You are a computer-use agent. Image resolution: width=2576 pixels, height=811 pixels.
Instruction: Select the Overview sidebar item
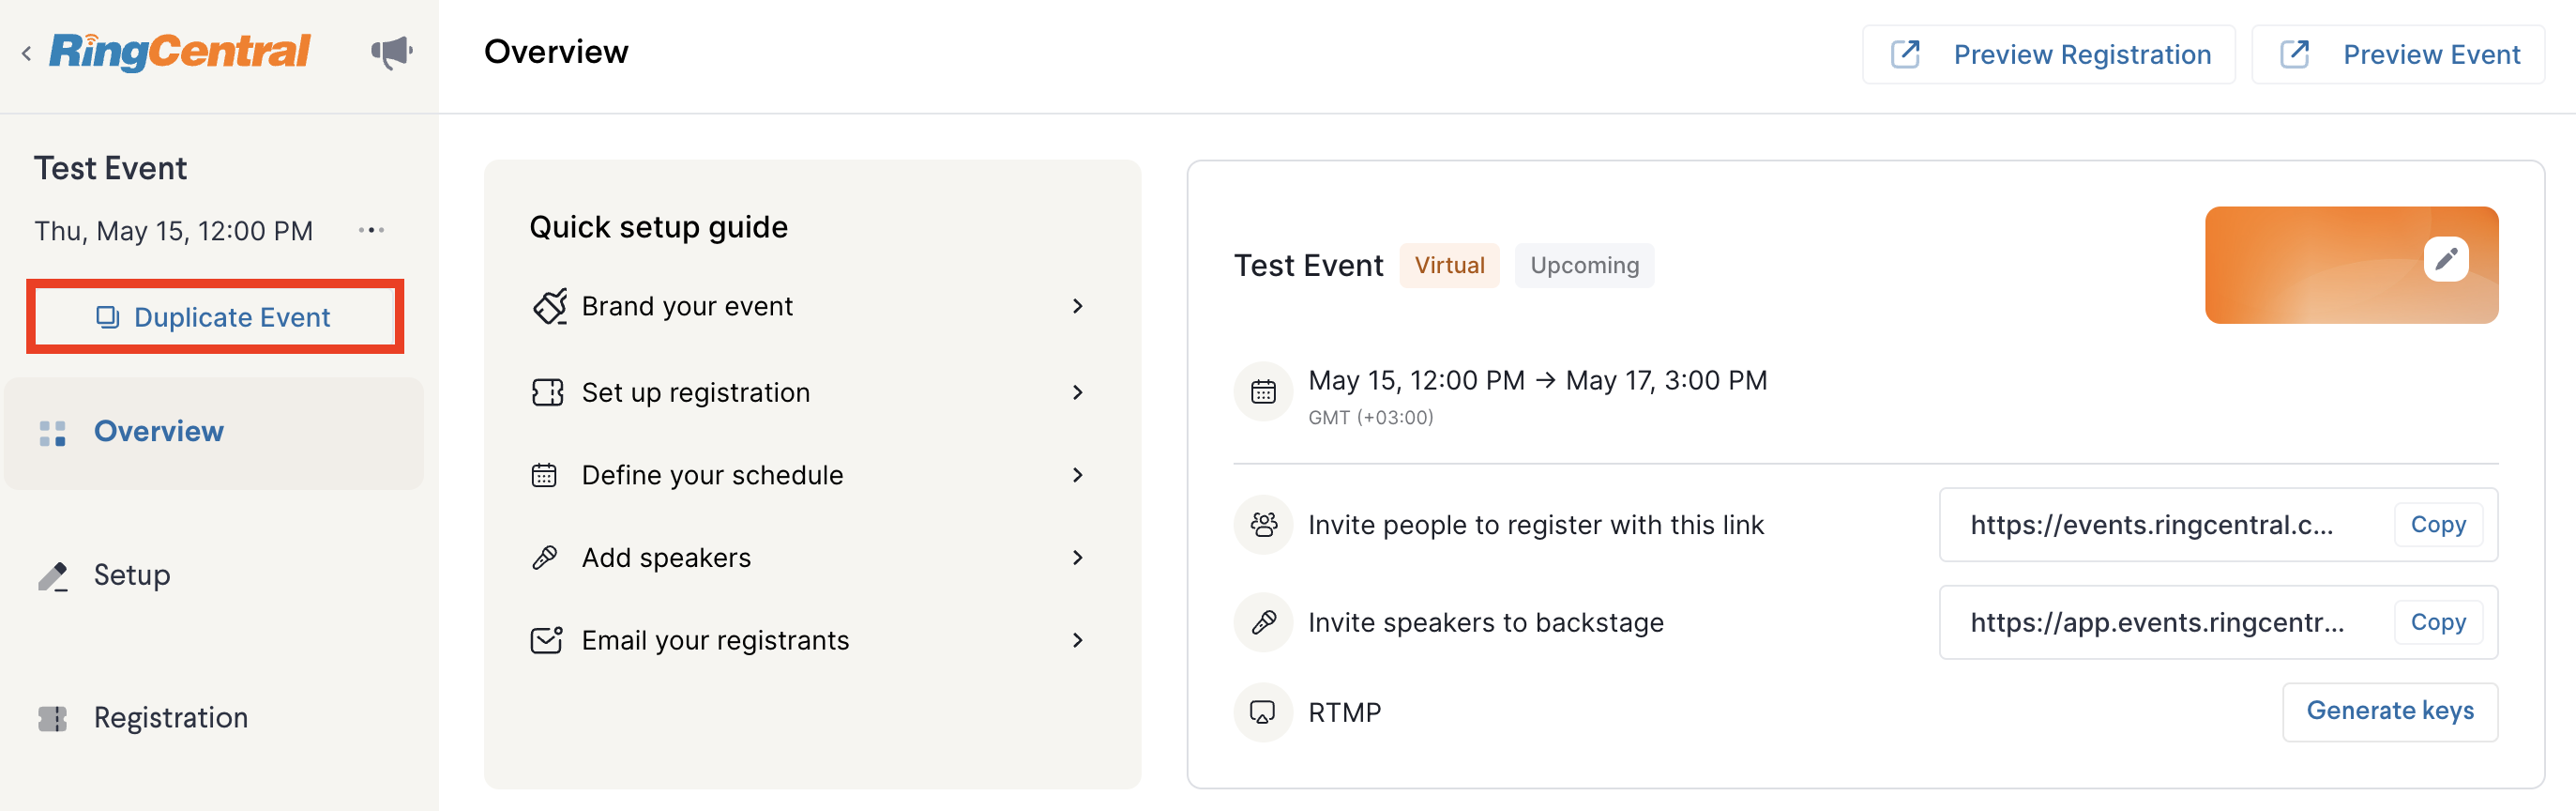click(x=214, y=433)
